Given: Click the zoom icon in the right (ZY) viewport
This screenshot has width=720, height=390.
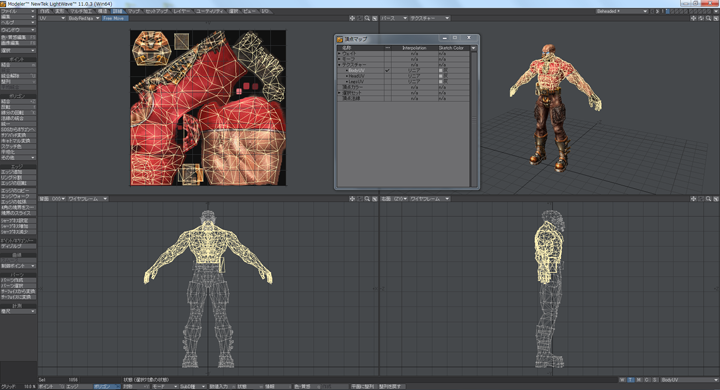Looking at the screenshot, I should [709, 199].
